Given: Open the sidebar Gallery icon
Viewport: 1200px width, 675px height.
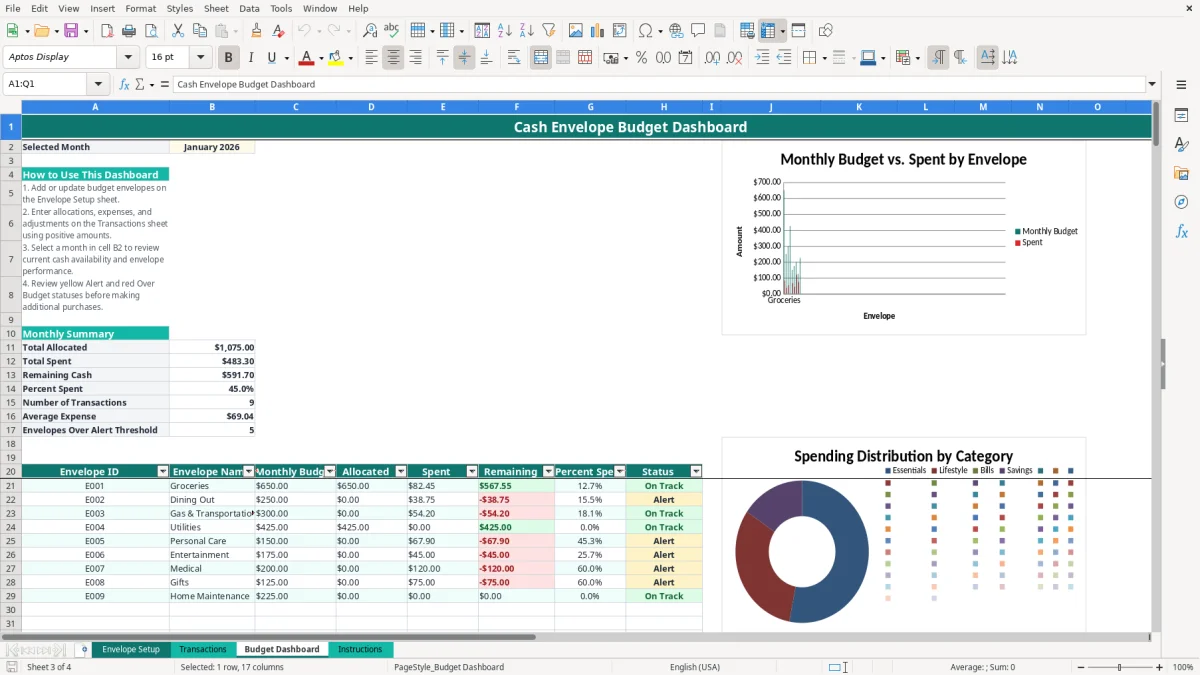Looking at the screenshot, I should (x=1181, y=173).
